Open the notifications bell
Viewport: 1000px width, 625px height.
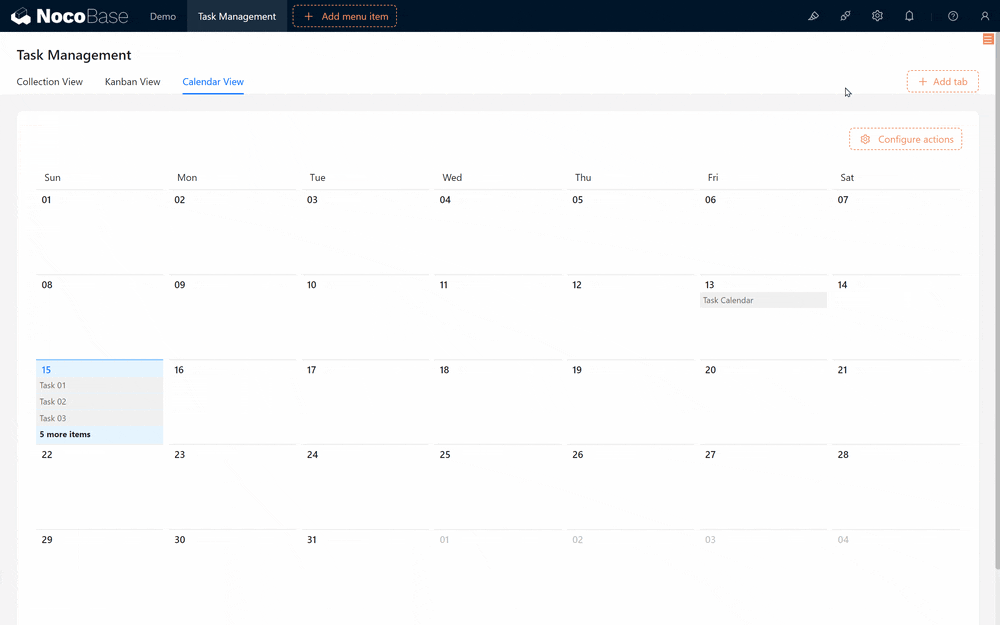[909, 16]
